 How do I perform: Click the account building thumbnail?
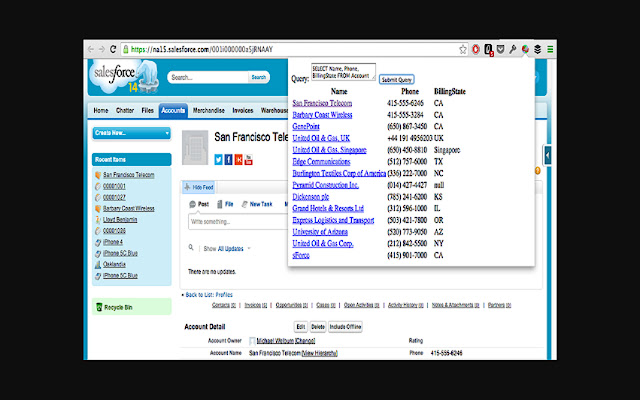195,147
